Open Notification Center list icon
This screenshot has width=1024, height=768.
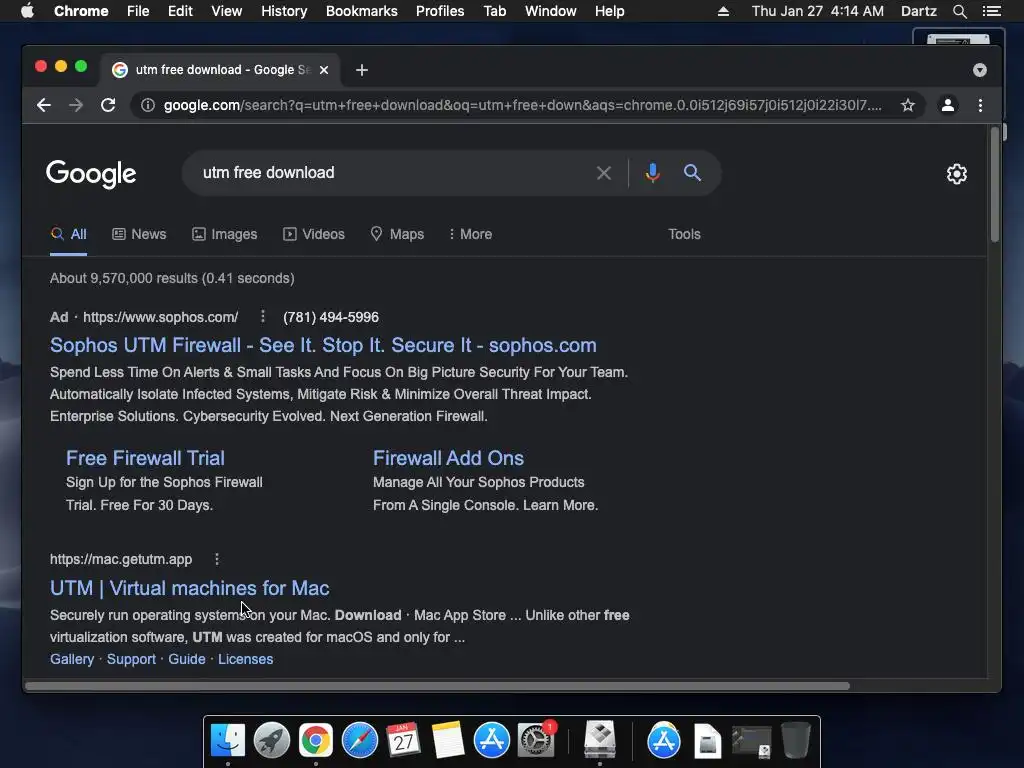click(991, 11)
